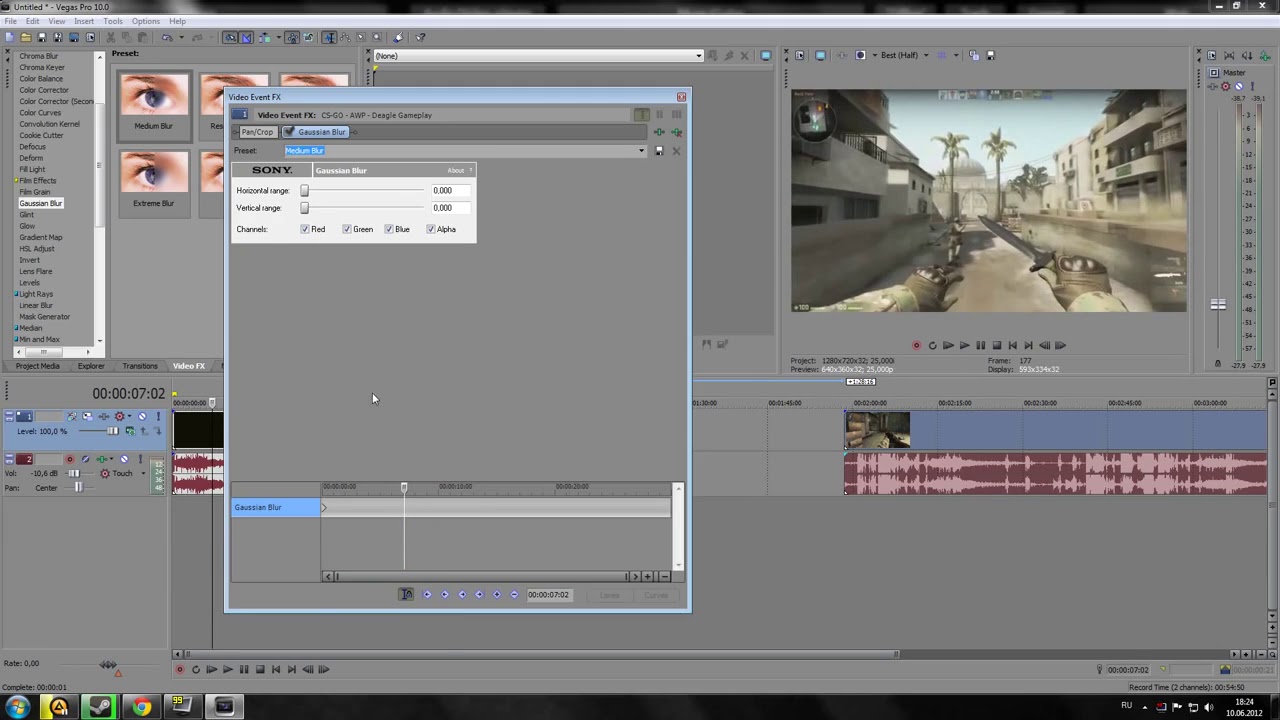Open Google Chrome from the taskbar
Image resolution: width=1280 pixels, height=720 pixels.
(x=141, y=708)
